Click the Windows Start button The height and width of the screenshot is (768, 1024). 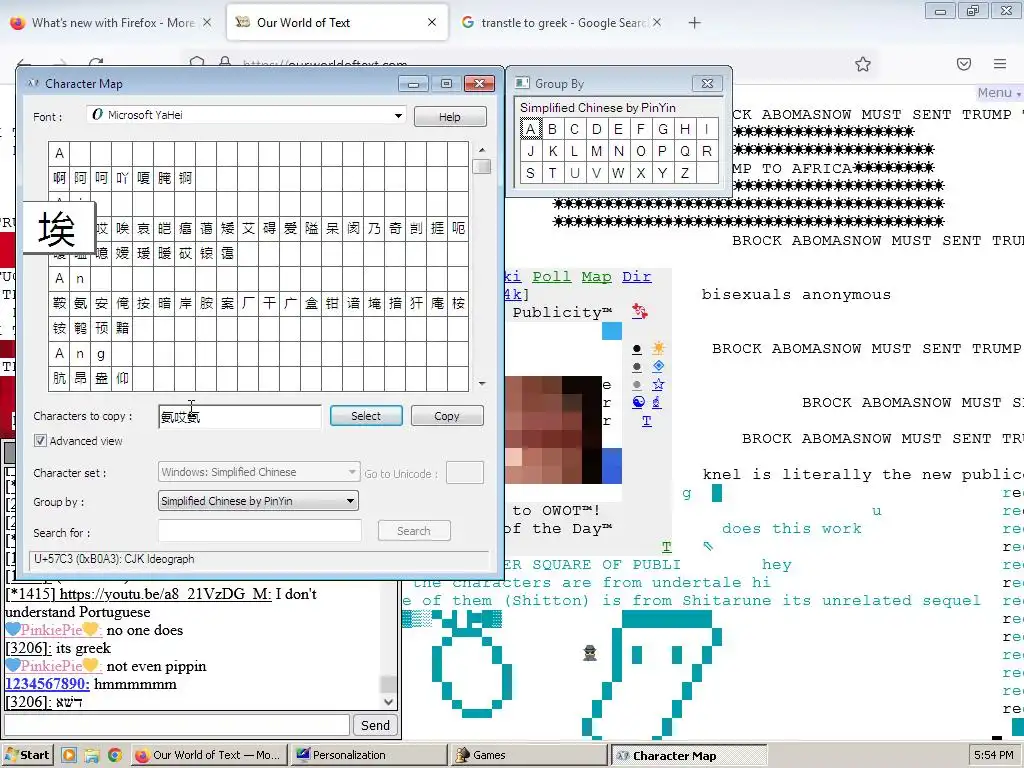27,755
